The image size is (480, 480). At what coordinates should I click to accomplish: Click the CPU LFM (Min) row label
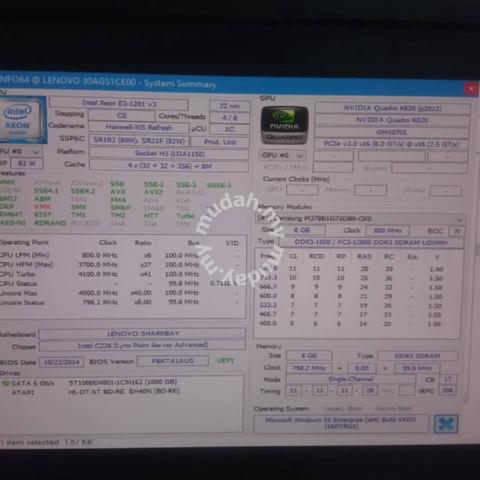coord(24,255)
